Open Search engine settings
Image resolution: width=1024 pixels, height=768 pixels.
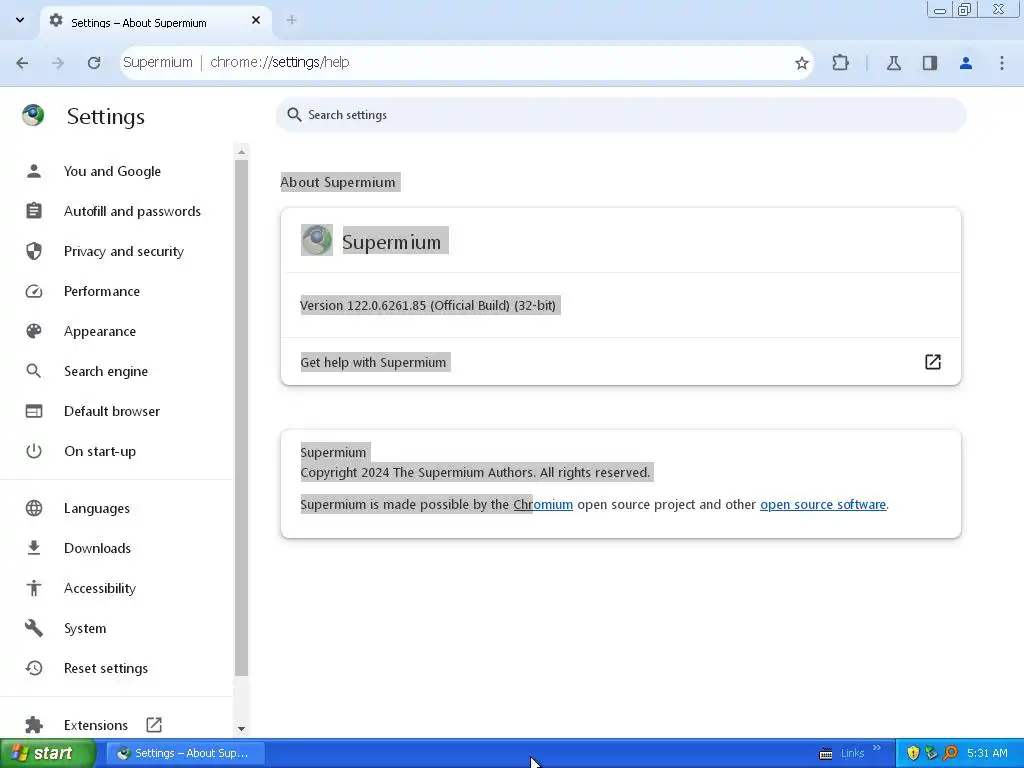pos(106,371)
